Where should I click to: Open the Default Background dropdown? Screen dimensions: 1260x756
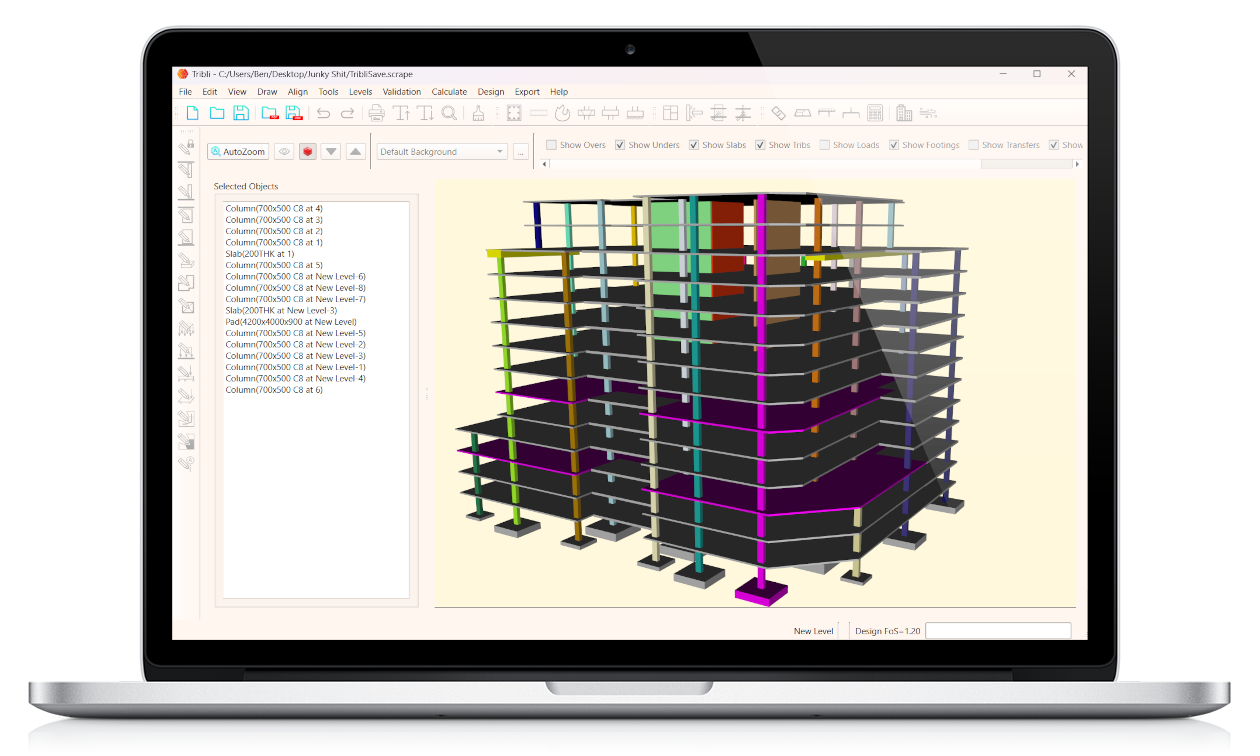499,150
